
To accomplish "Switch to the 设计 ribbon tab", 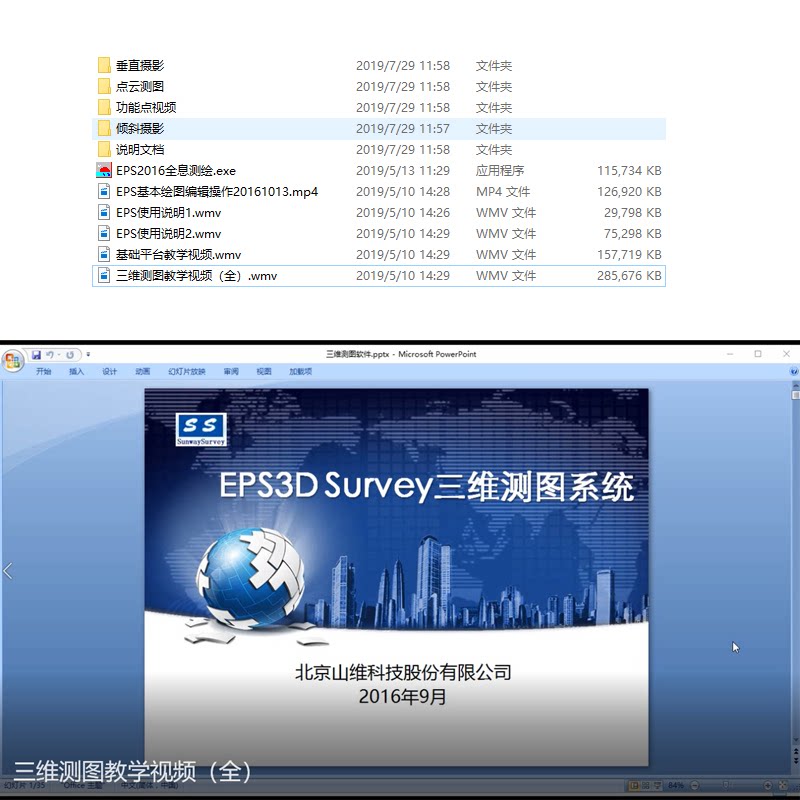I will coord(109,371).
